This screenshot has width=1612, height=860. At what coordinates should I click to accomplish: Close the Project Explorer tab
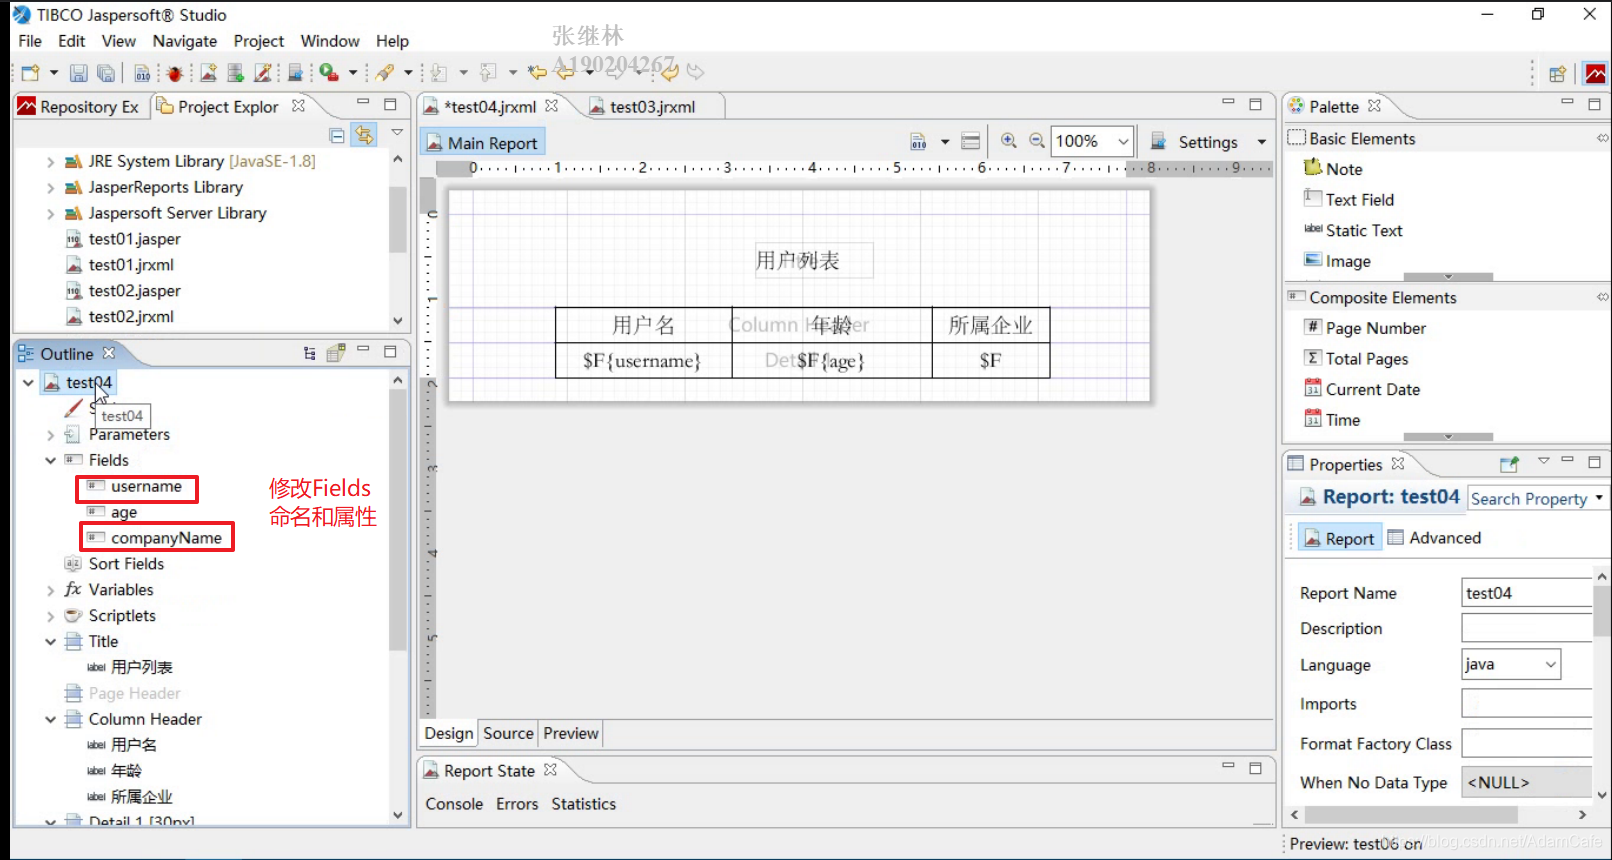click(x=298, y=106)
